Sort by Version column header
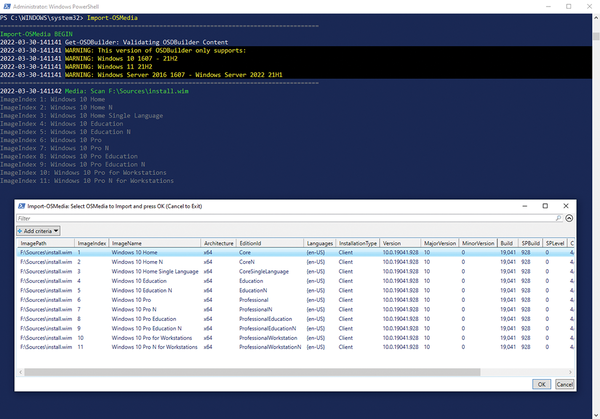This screenshot has height=419, width=600. coord(400,243)
